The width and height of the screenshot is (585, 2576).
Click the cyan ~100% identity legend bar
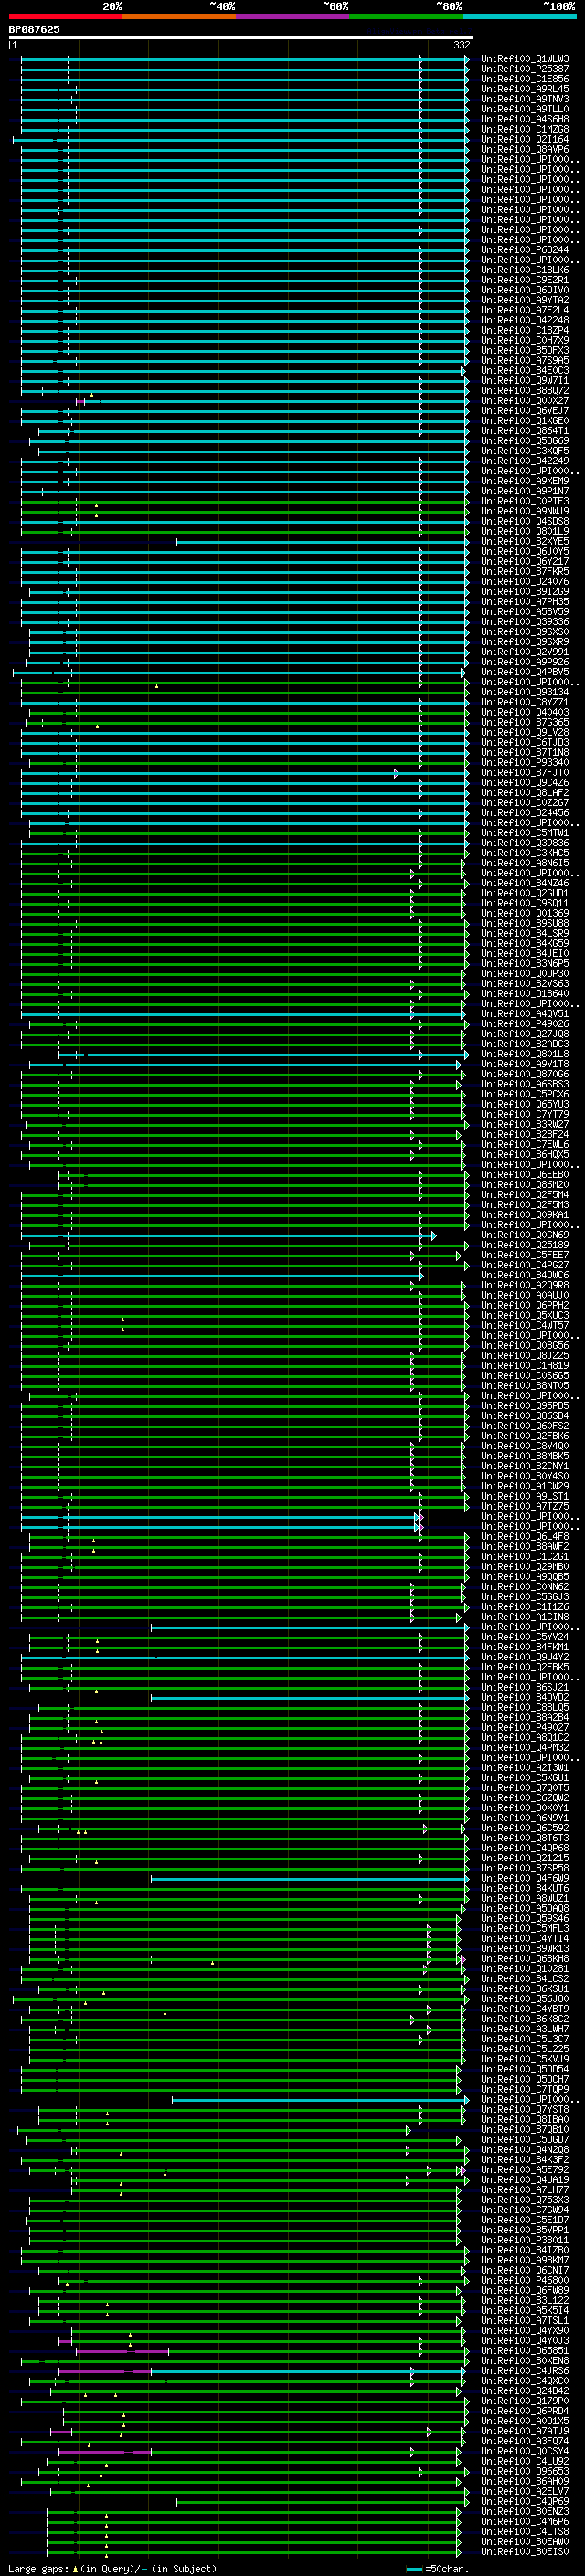tap(519, 16)
